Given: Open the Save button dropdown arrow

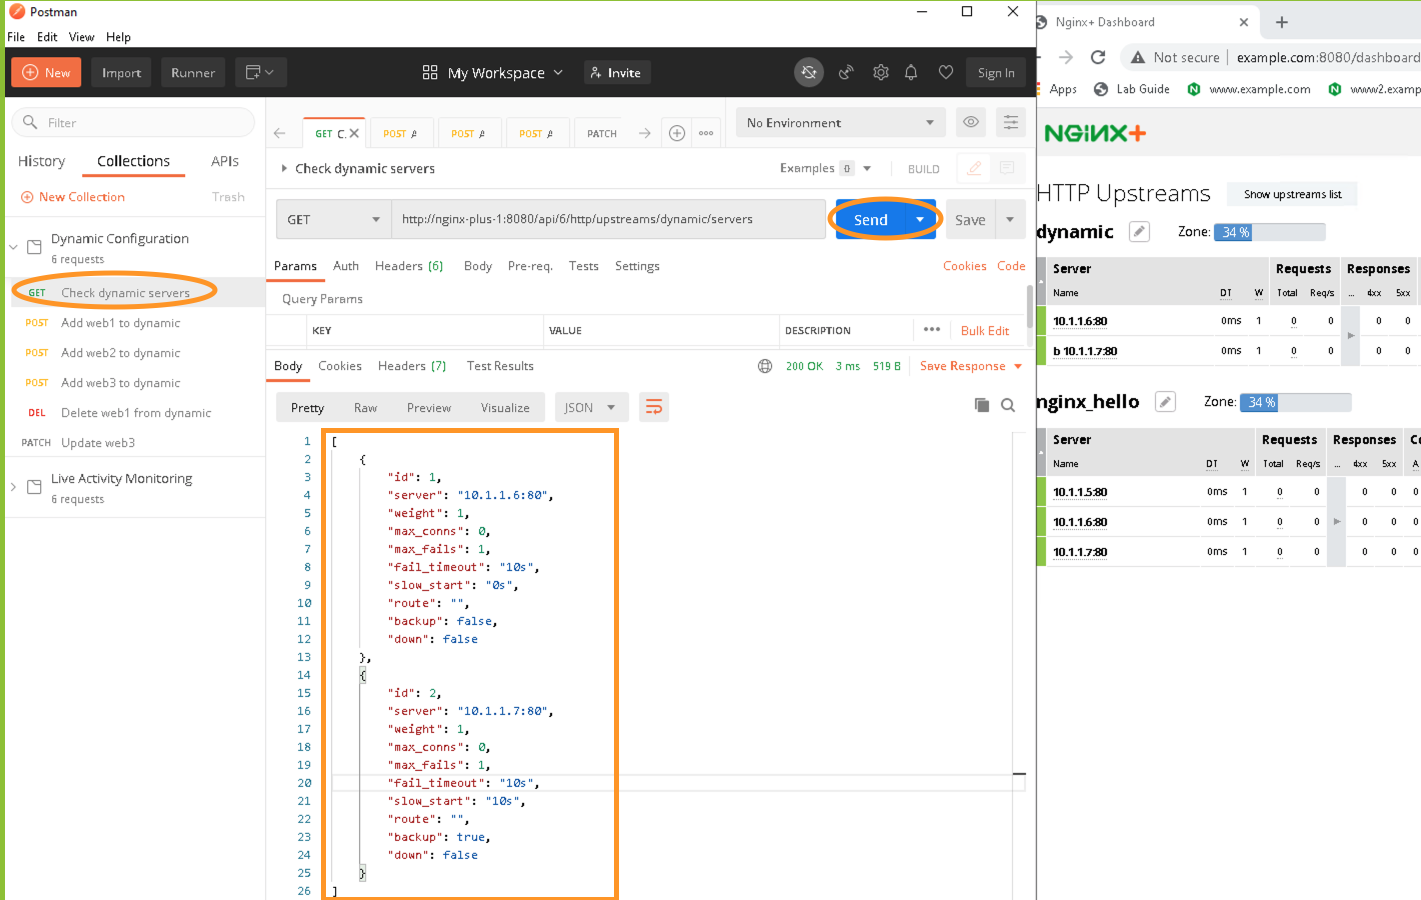Looking at the screenshot, I should click(x=1010, y=219).
